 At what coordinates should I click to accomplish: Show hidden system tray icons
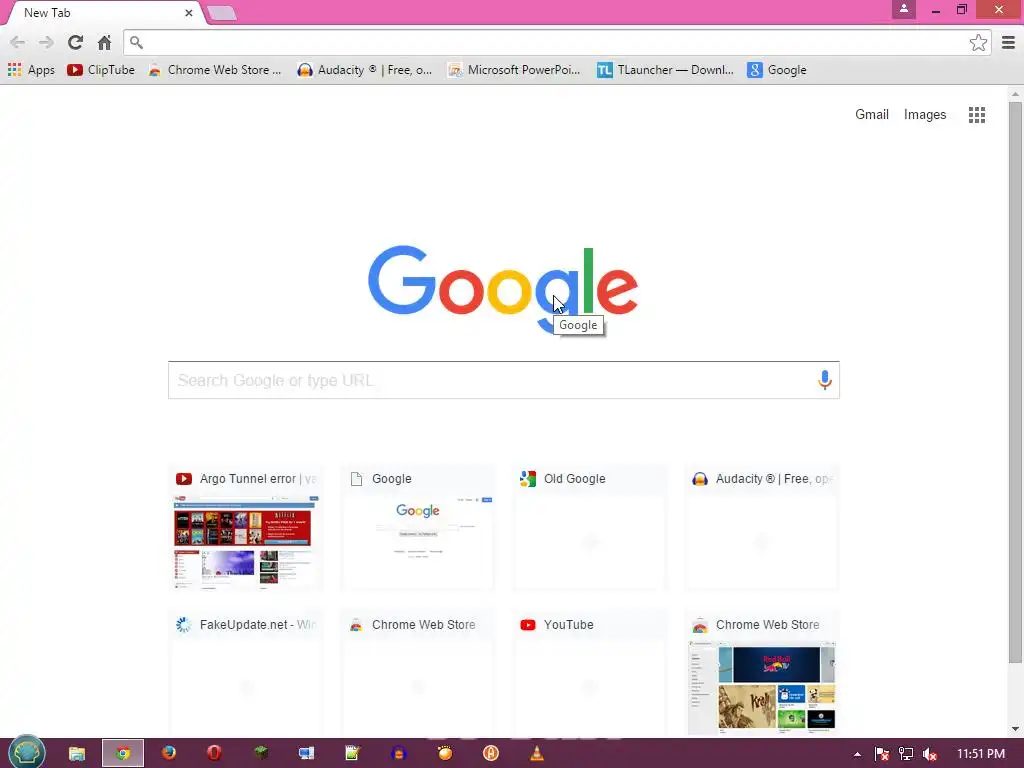pyautogui.click(x=857, y=754)
